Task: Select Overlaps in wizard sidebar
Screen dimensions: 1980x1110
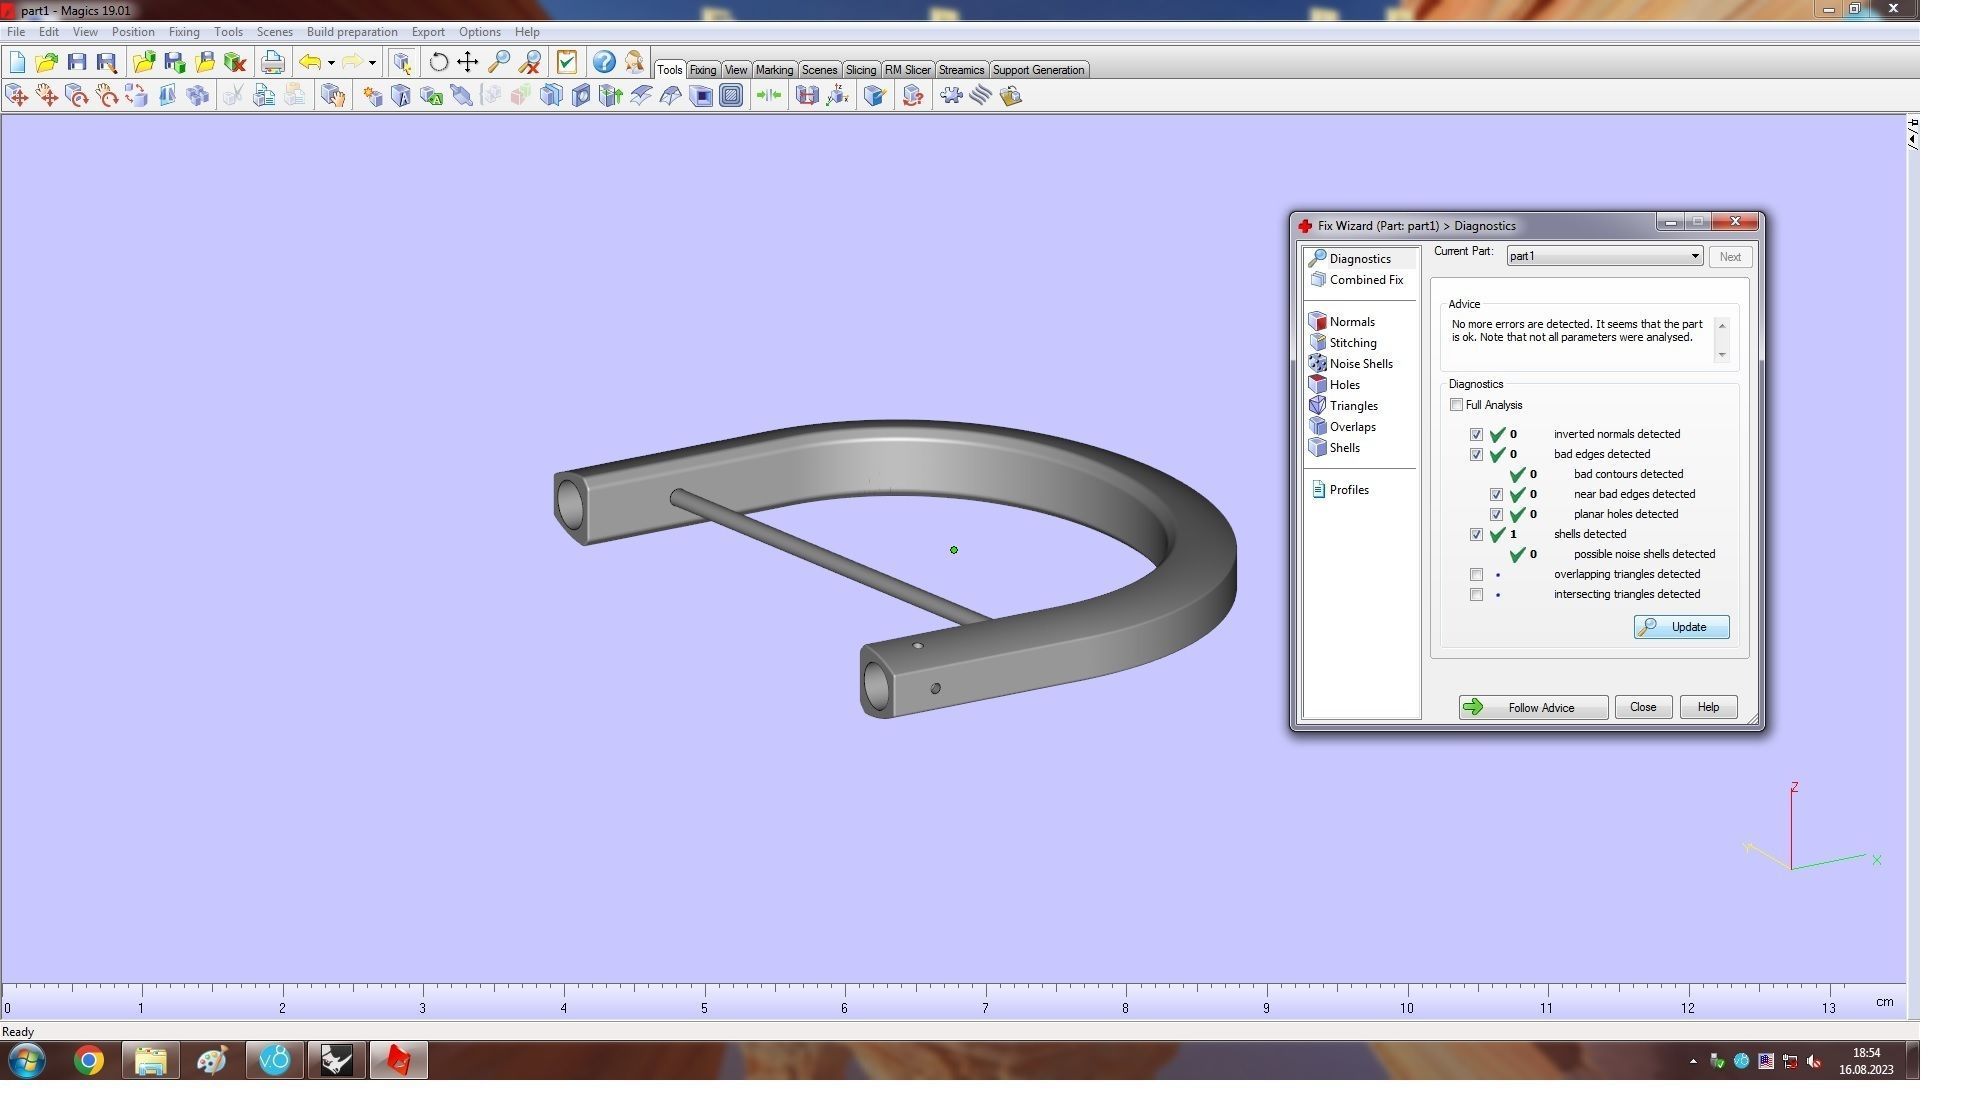Action: coord(1343,427)
